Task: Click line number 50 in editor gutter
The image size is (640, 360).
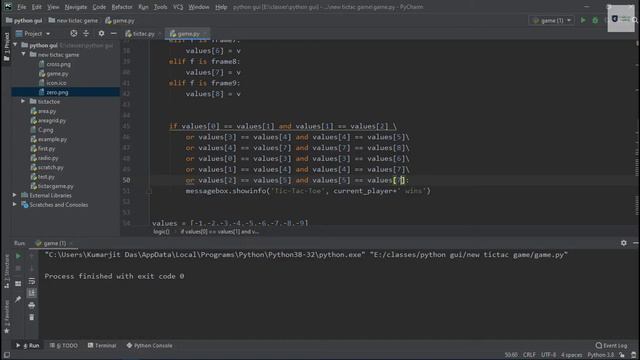Action: (x=126, y=180)
